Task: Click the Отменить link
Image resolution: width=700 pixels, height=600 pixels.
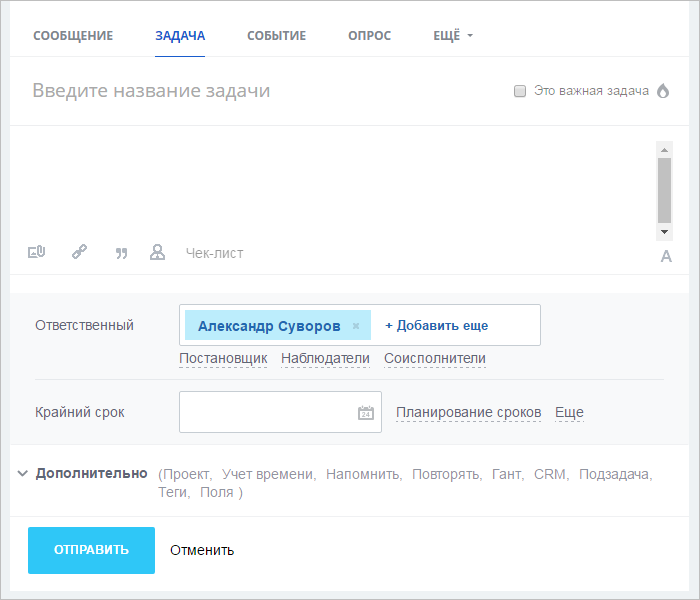Action: (x=202, y=550)
